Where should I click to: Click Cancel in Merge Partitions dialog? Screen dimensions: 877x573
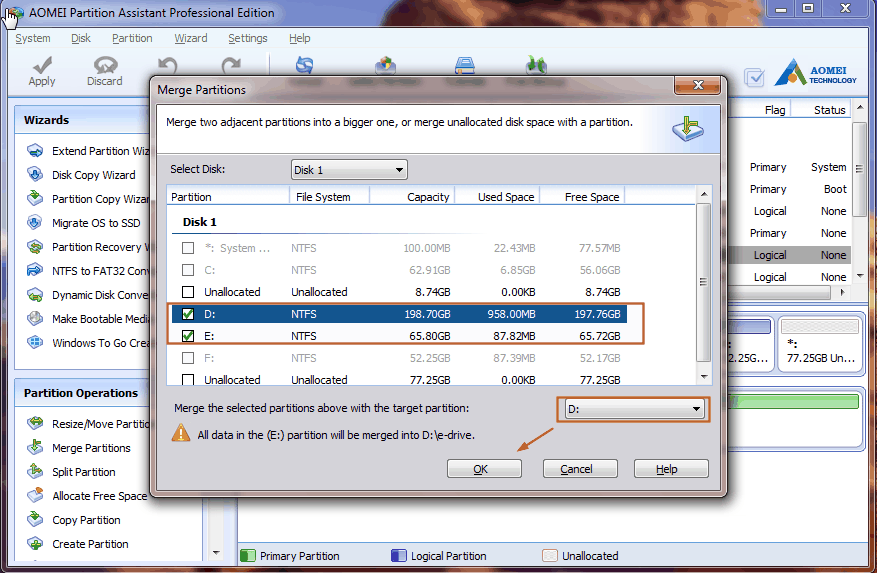[x=580, y=469]
